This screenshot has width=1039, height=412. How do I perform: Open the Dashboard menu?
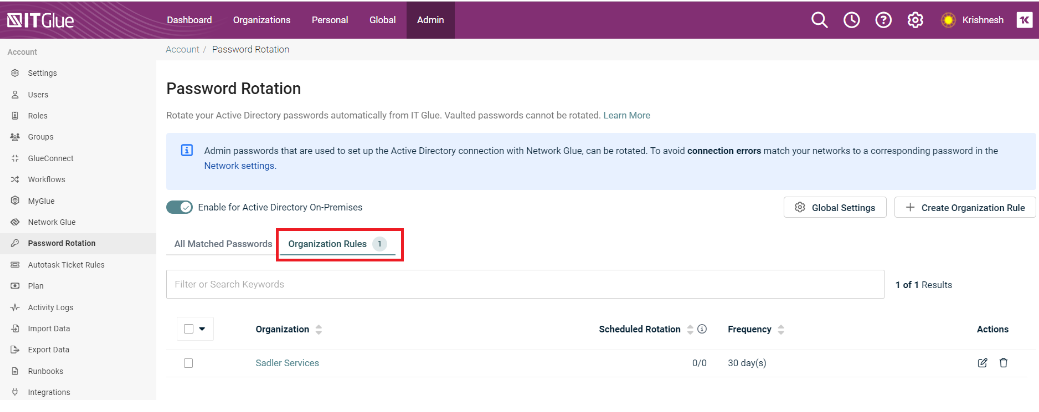tap(190, 20)
